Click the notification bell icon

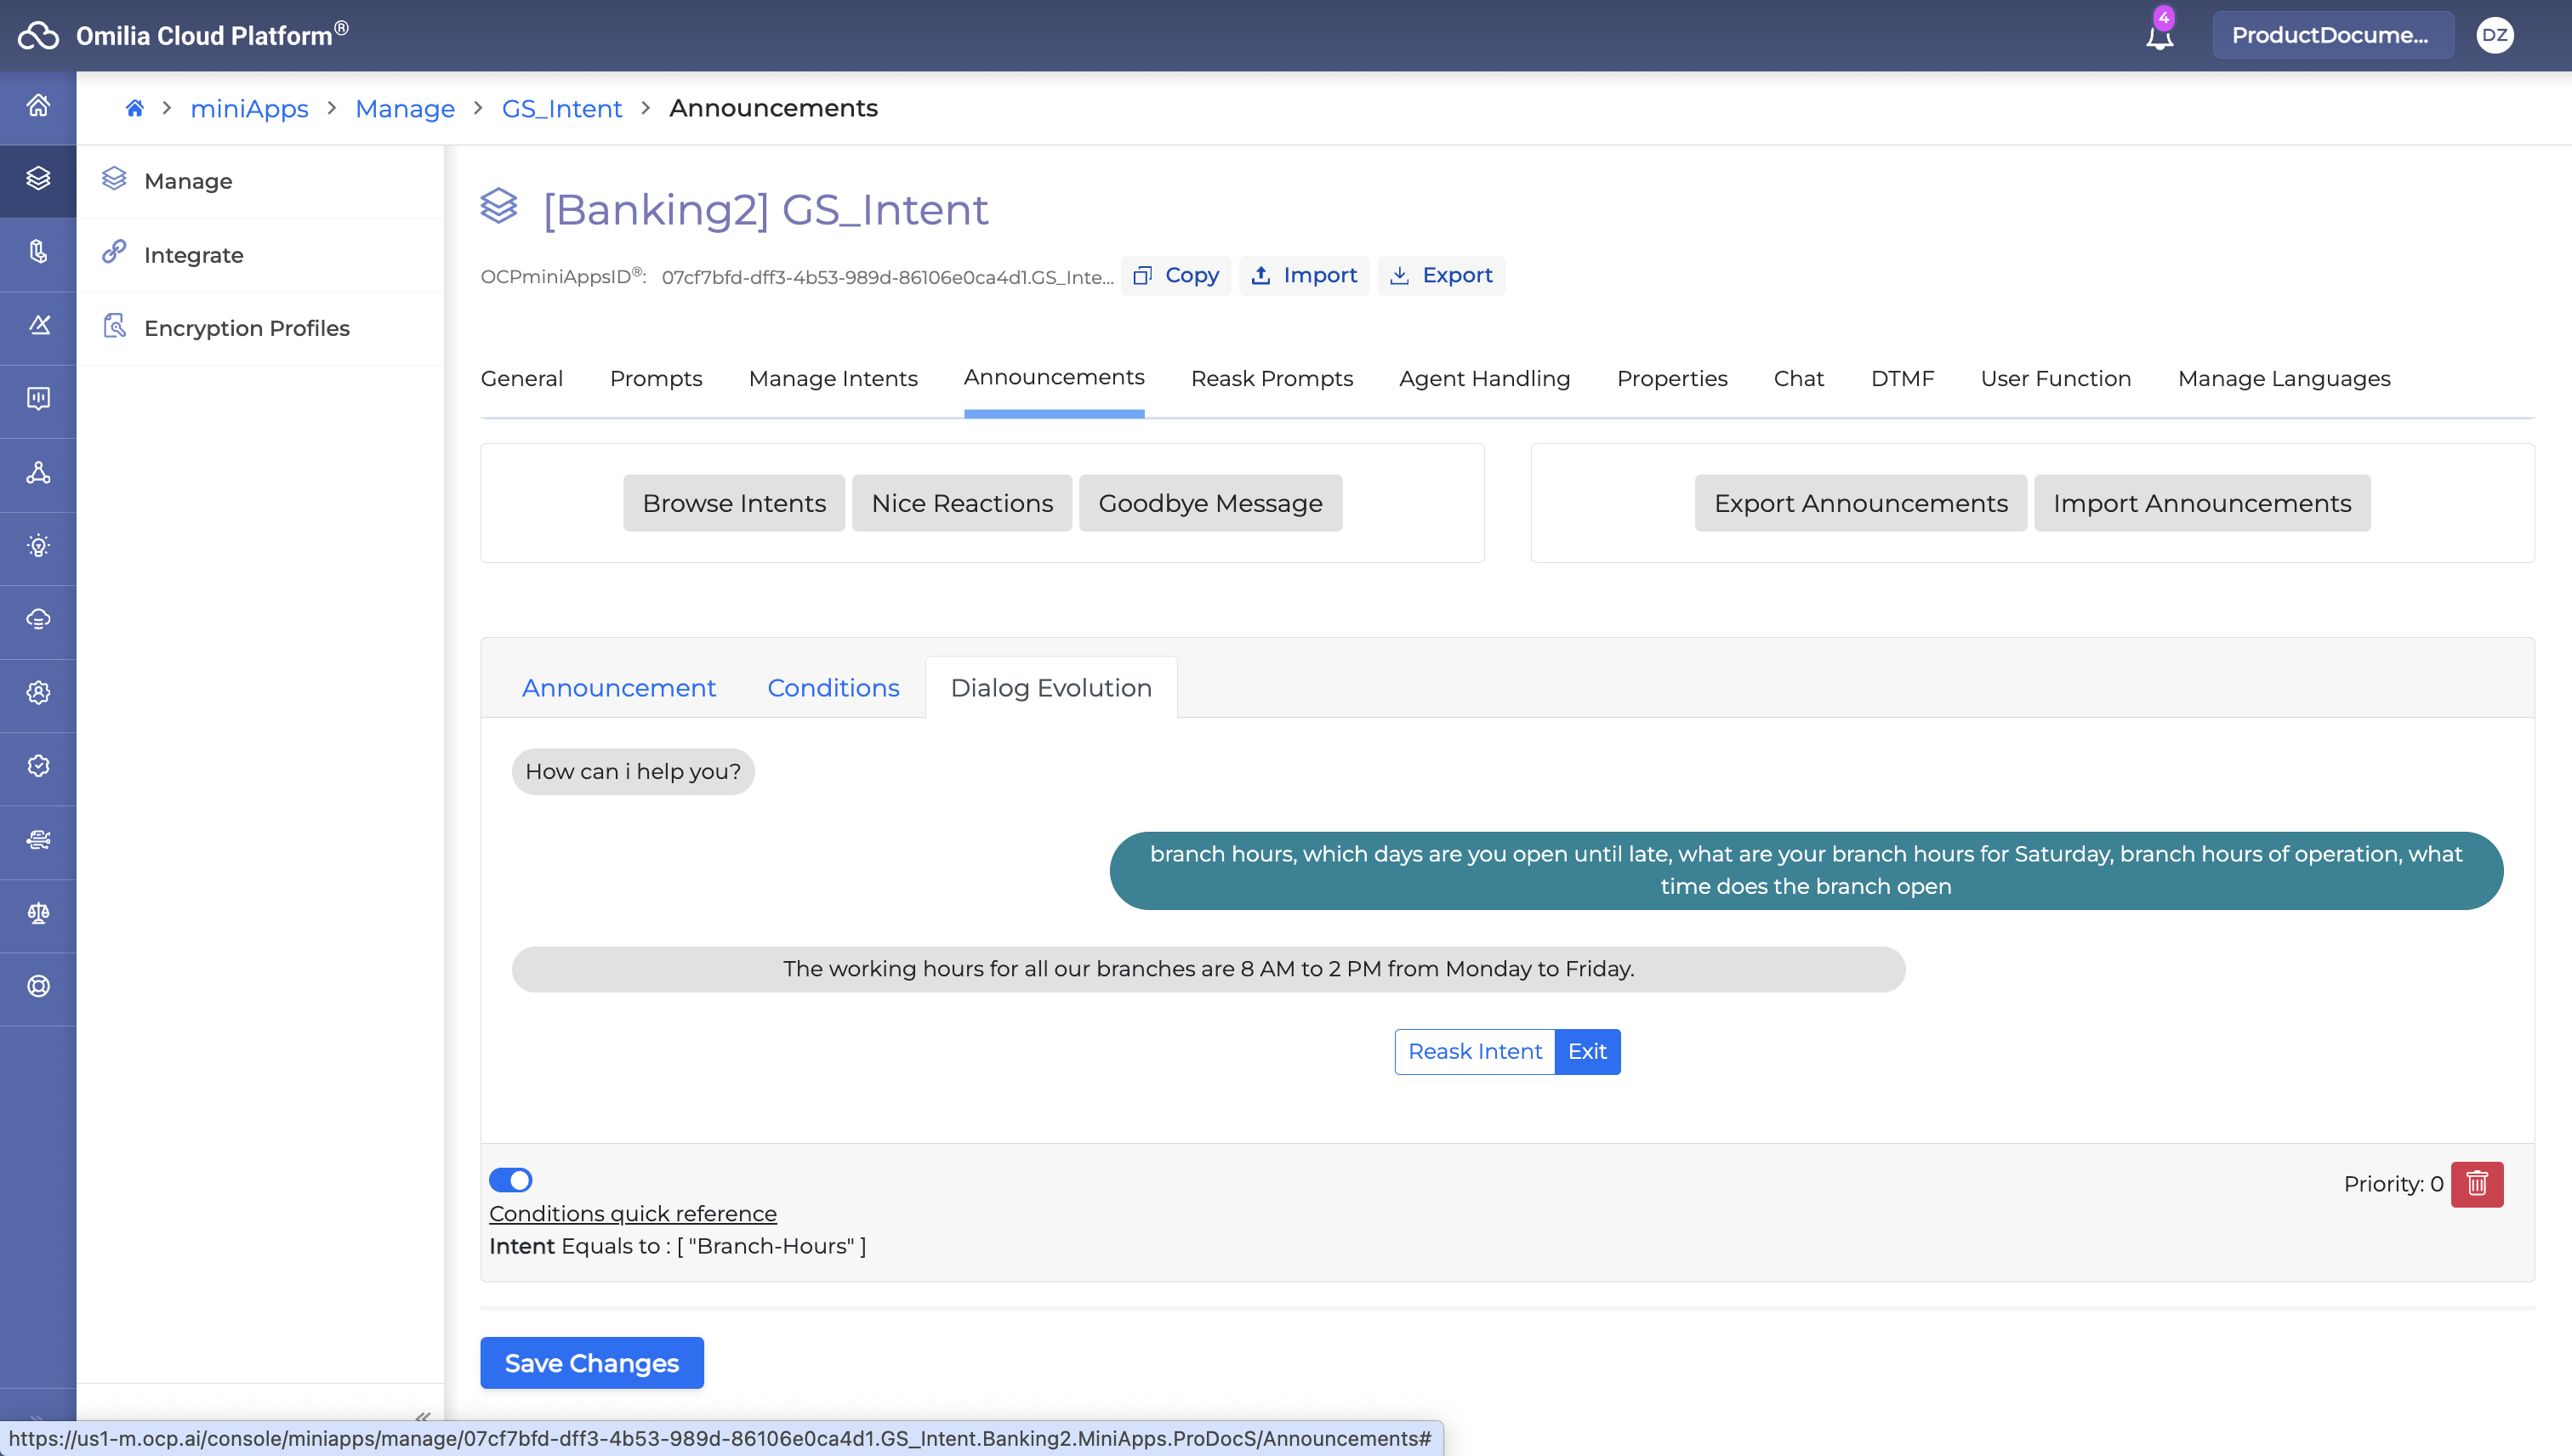2159,37
